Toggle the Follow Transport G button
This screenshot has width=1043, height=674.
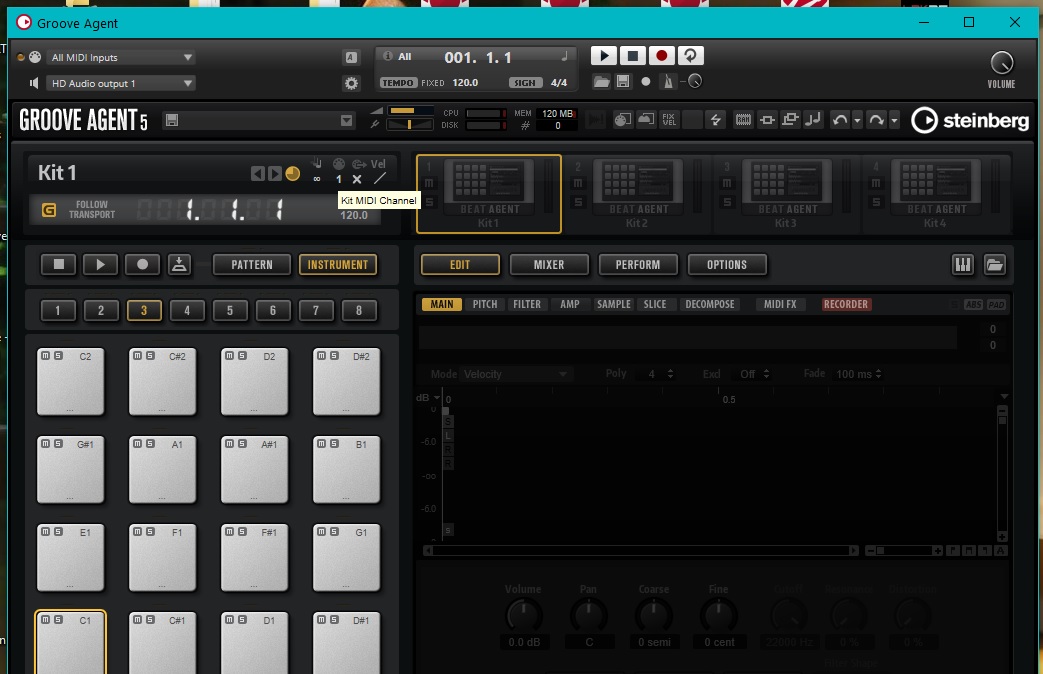pyautogui.click(x=49, y=210)
